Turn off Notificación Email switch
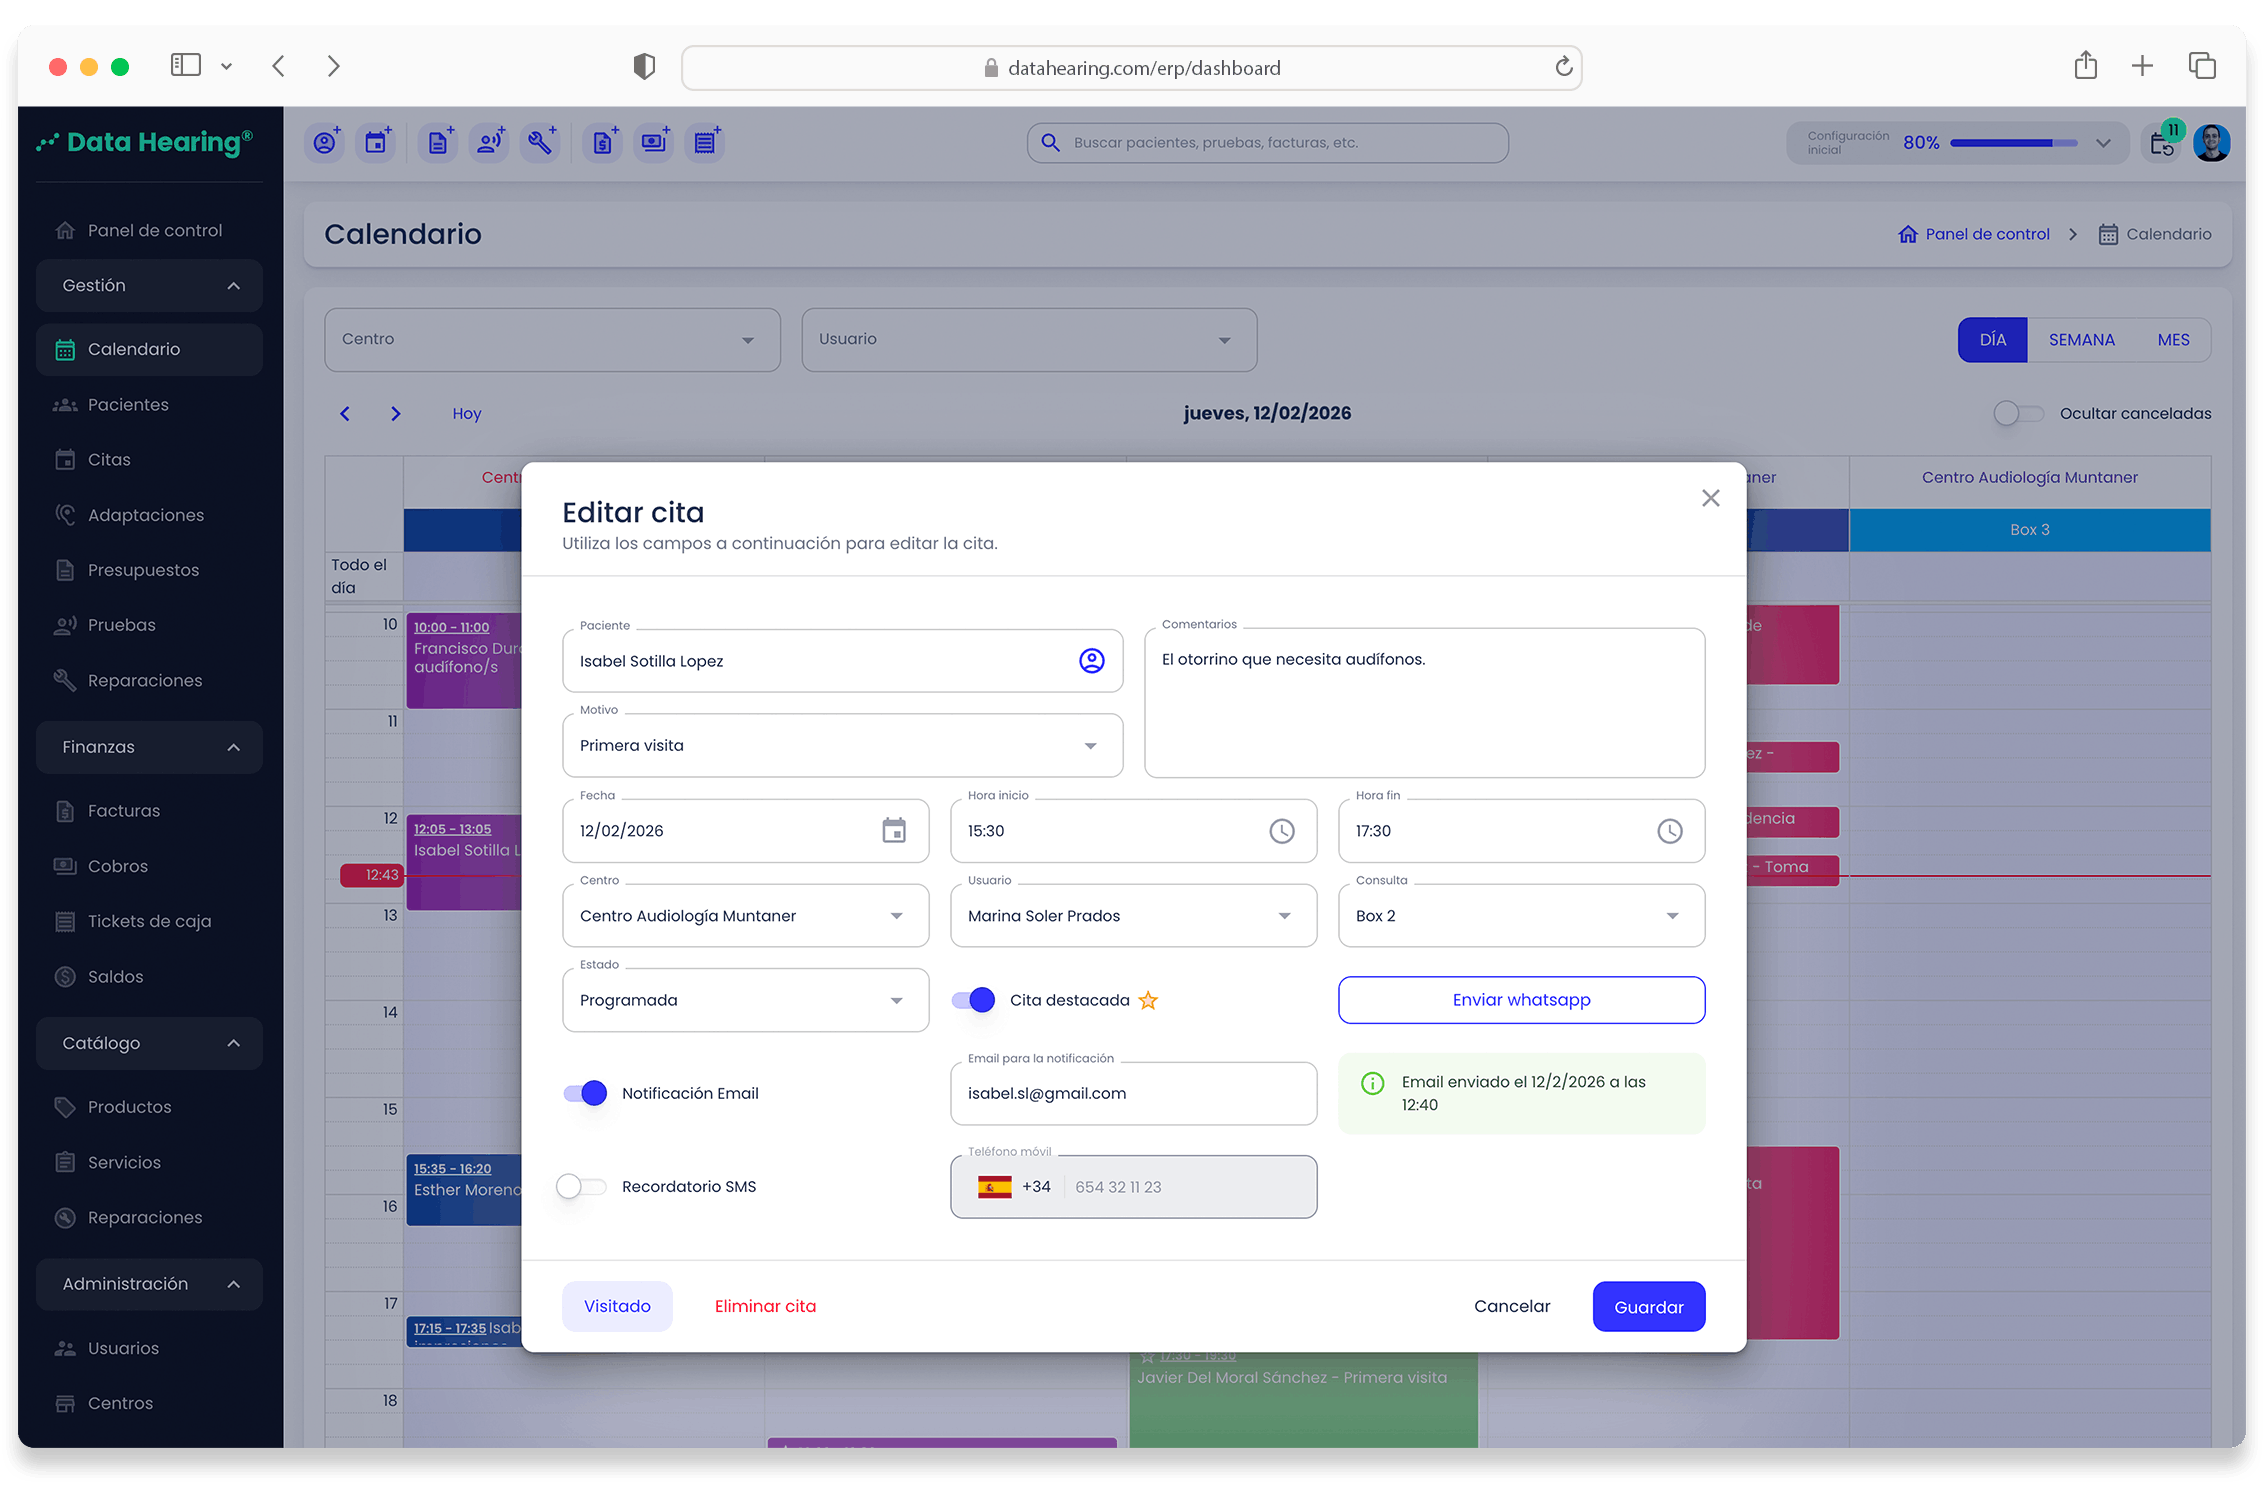Viewport: 2268px width, 1492px height. pos(585,1093)
